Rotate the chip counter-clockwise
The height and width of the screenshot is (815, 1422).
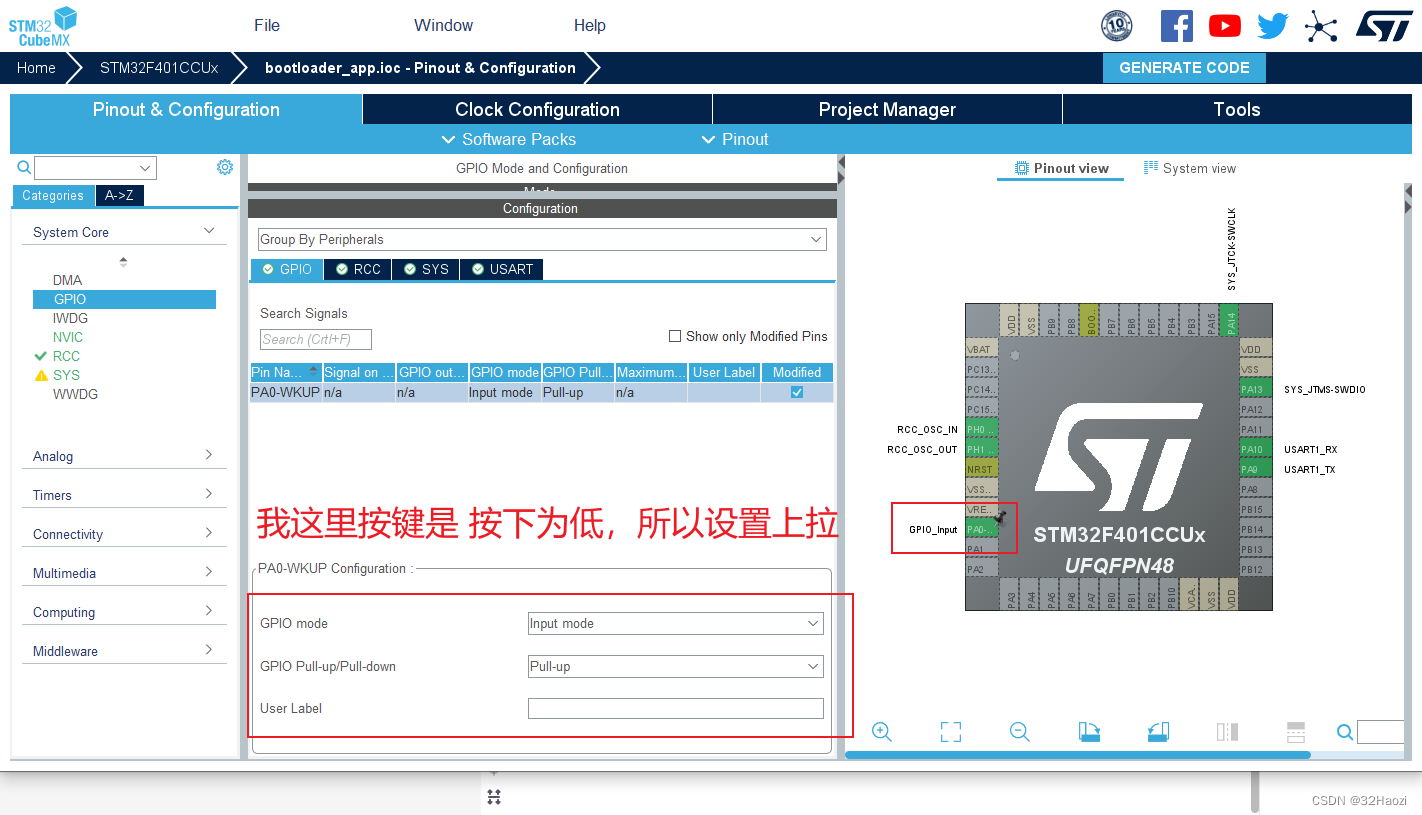point(1158,732)
